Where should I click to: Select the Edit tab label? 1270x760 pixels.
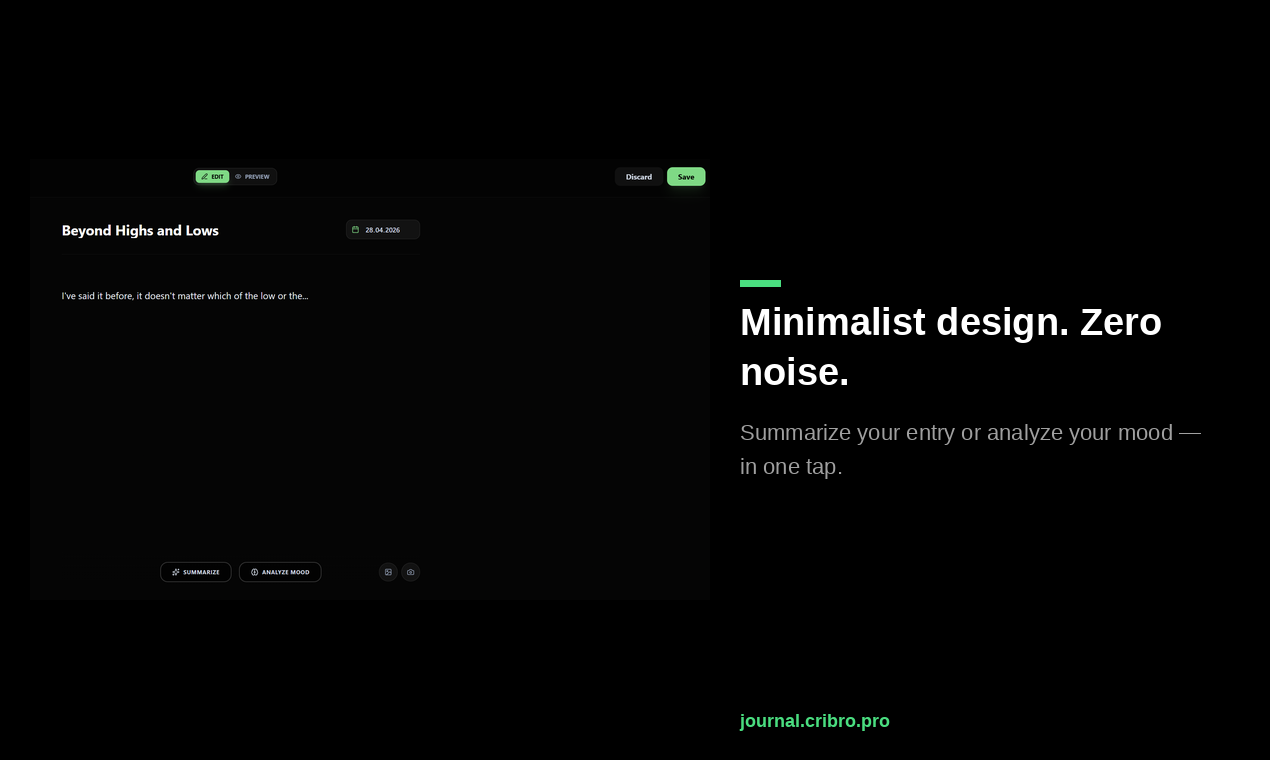[x=218, y=176]
